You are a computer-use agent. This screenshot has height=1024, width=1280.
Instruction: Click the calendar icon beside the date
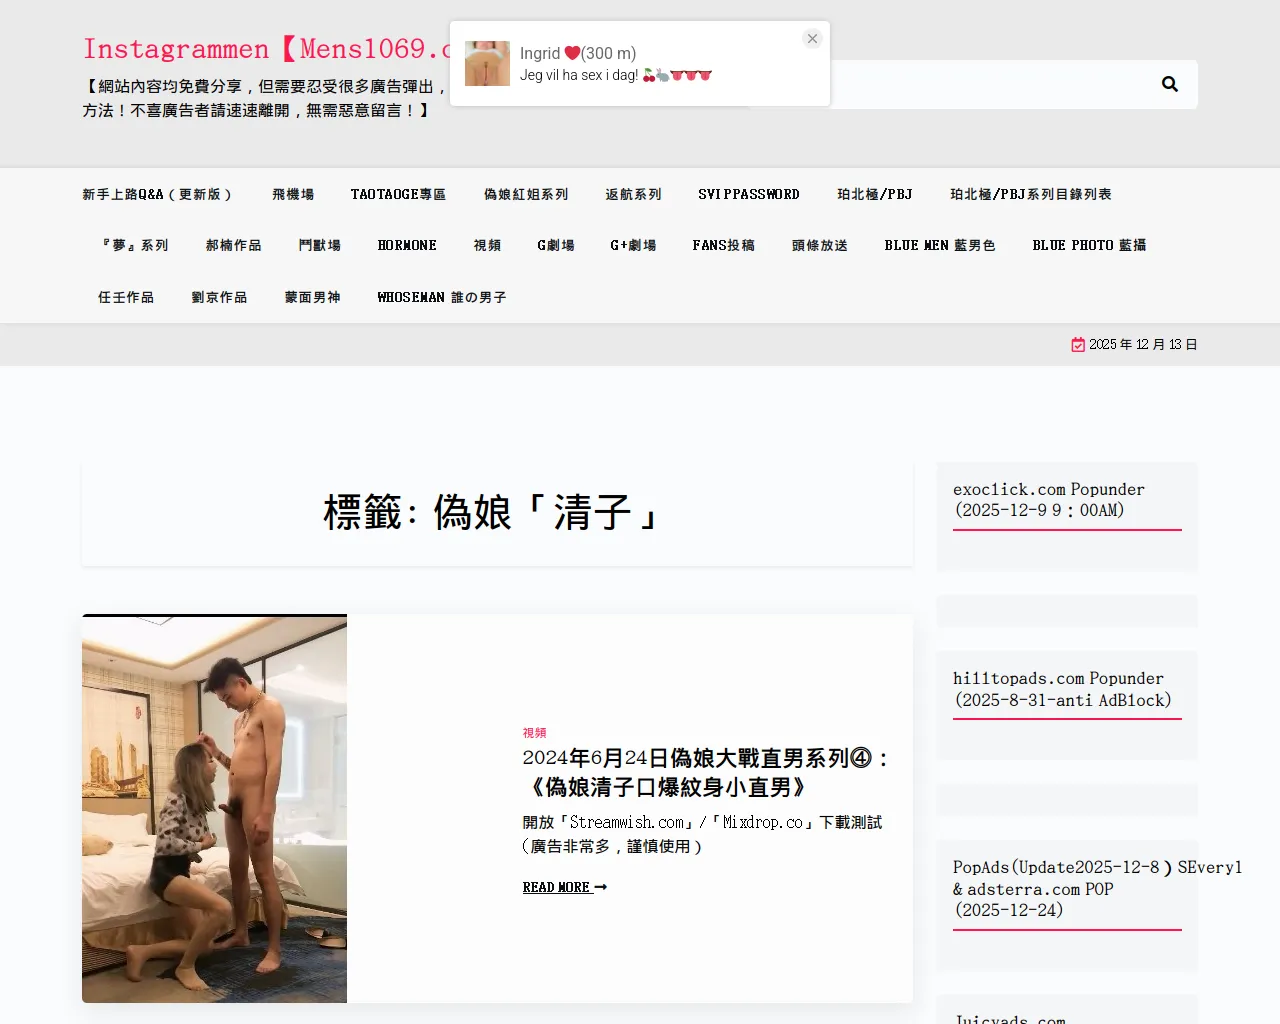click(x=1078, y=345)
